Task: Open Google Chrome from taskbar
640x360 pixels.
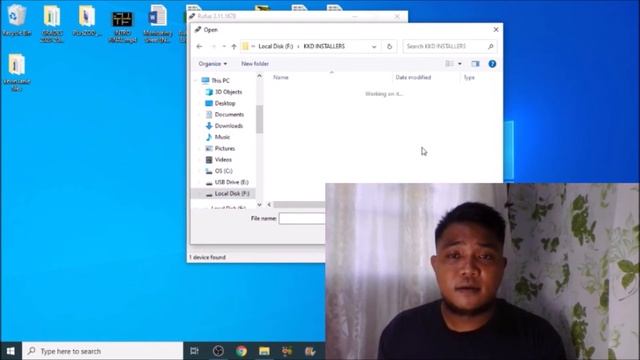Action: click(241, 351)
